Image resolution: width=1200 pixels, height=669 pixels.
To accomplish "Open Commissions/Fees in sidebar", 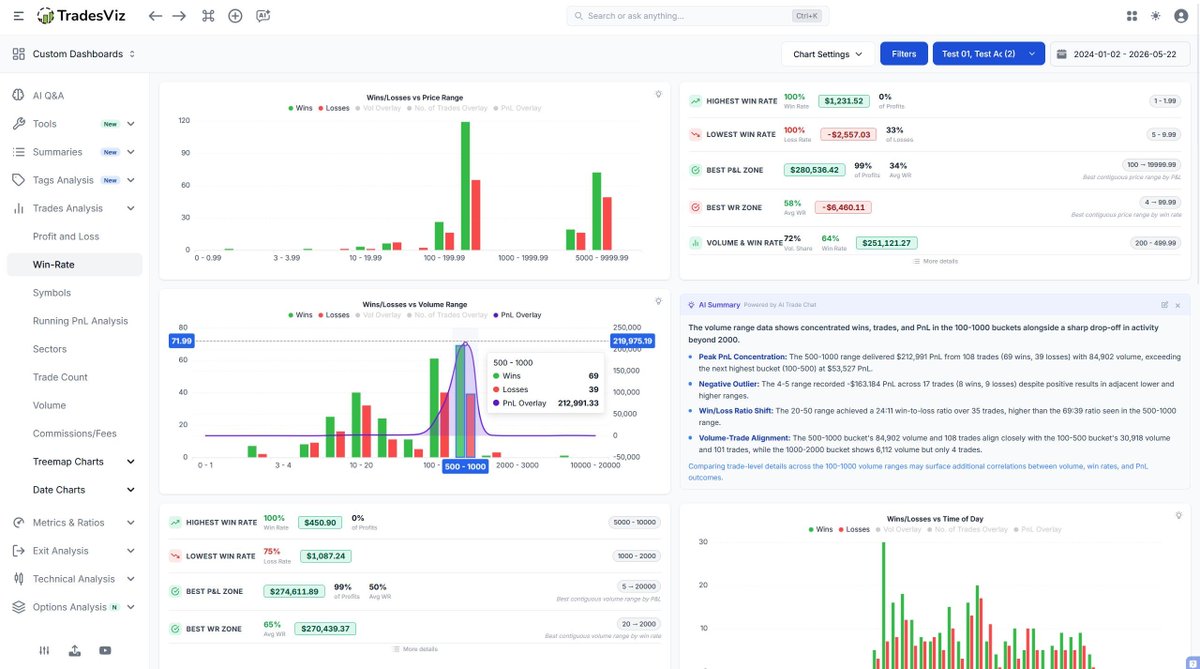I will point(75,433).
